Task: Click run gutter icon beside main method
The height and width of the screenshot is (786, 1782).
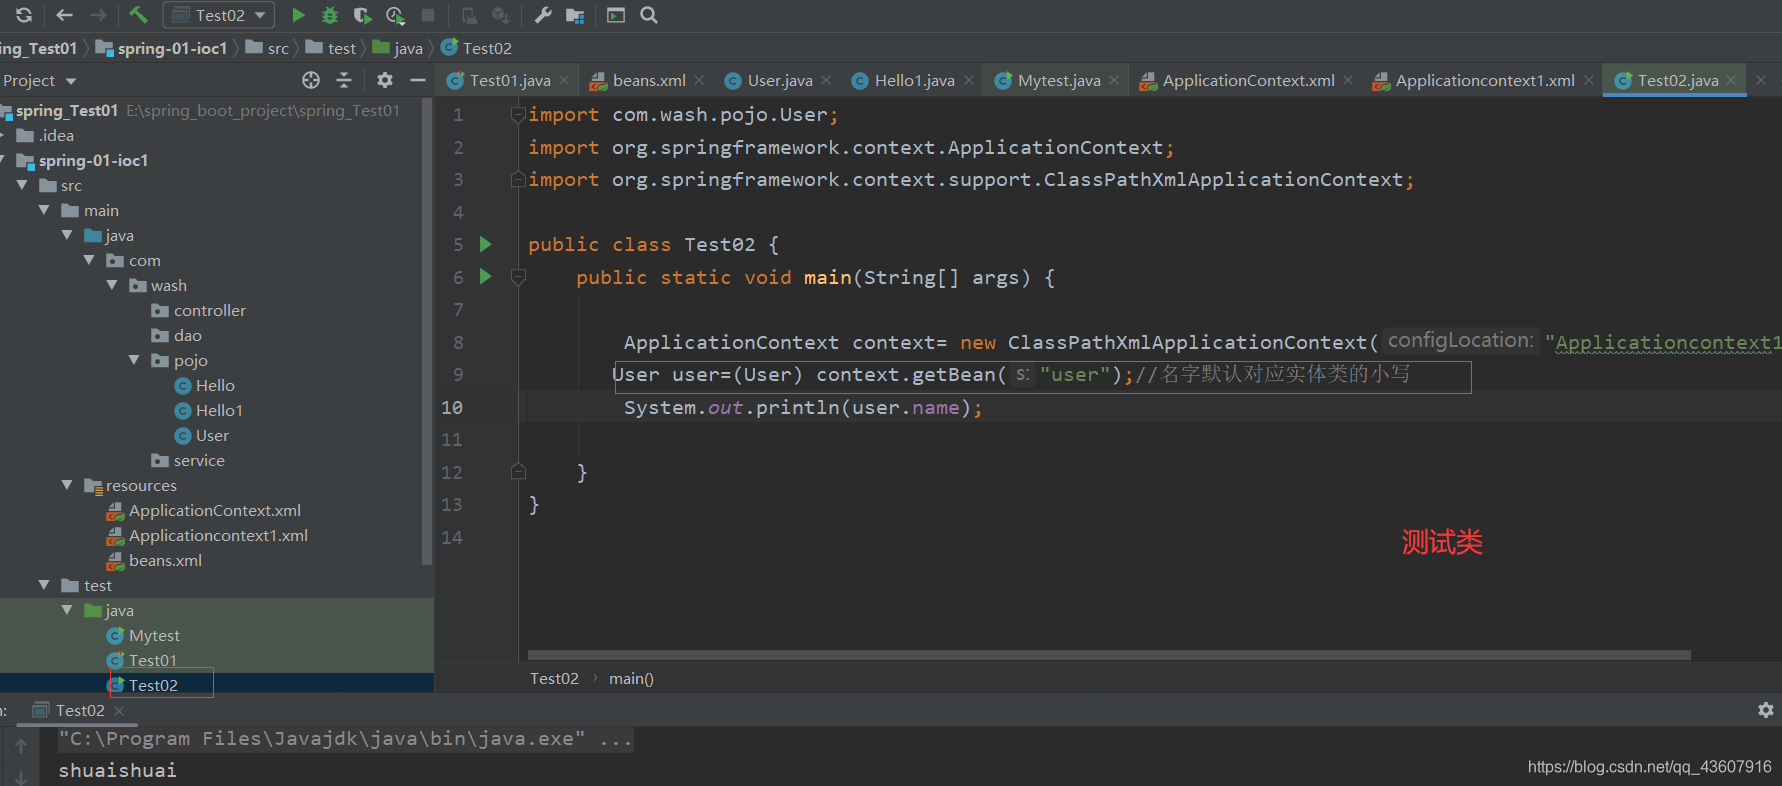Action: pyautogui.click(x=486, y=277)
